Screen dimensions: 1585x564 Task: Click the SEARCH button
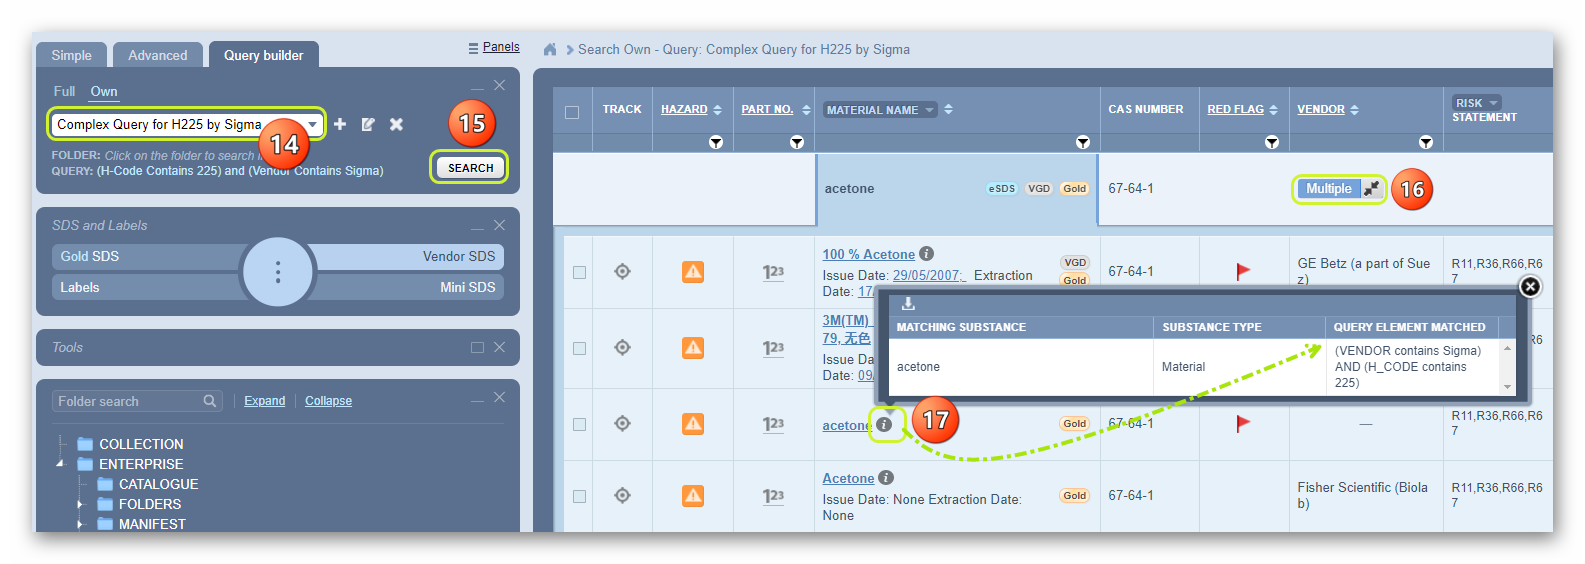470,167
